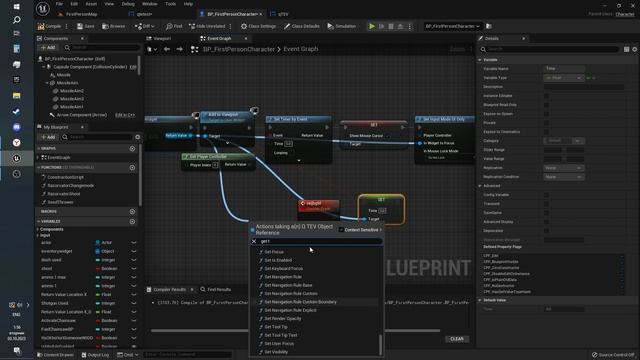
Task: Toggle the Blueprint Read Only checkbox
Action: 546,105
